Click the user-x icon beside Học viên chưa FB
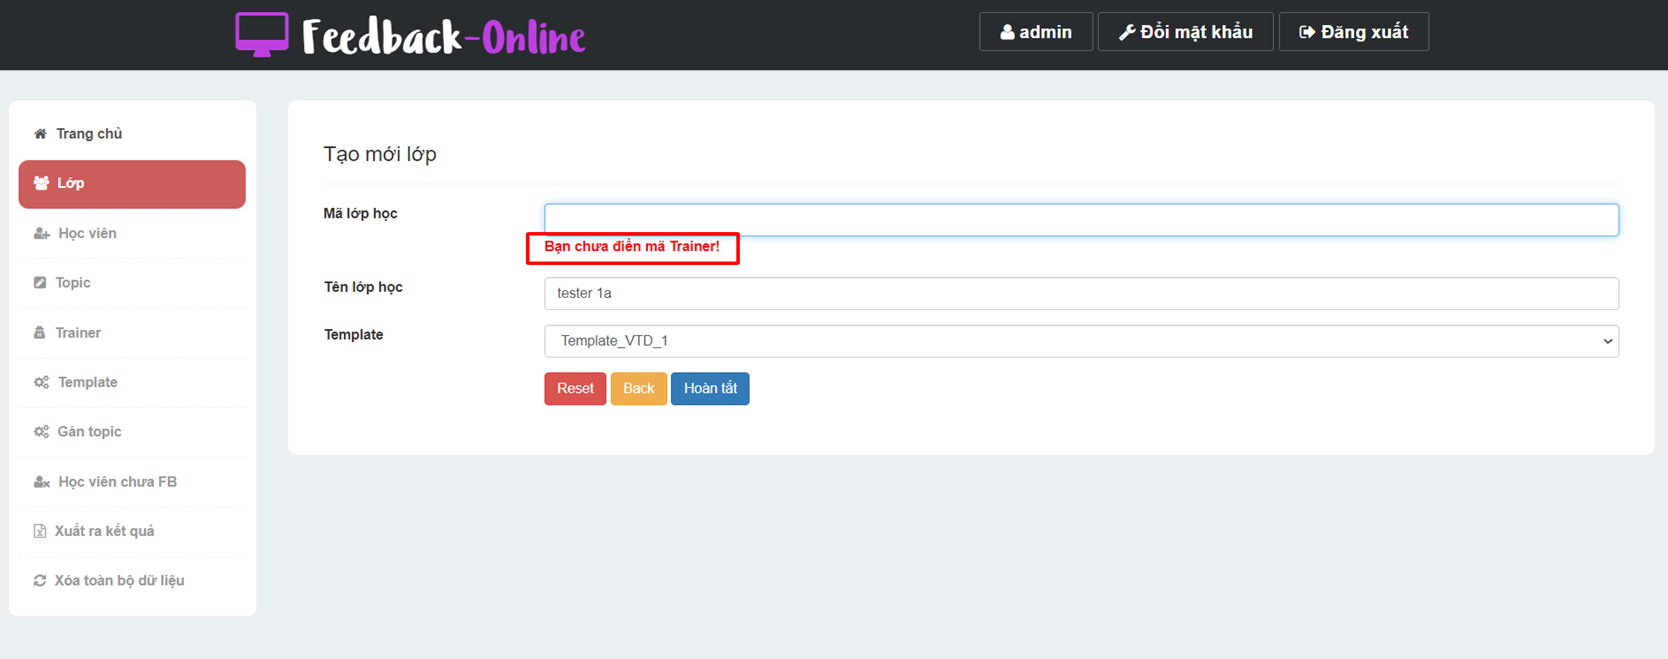 (x=41, y=482)
